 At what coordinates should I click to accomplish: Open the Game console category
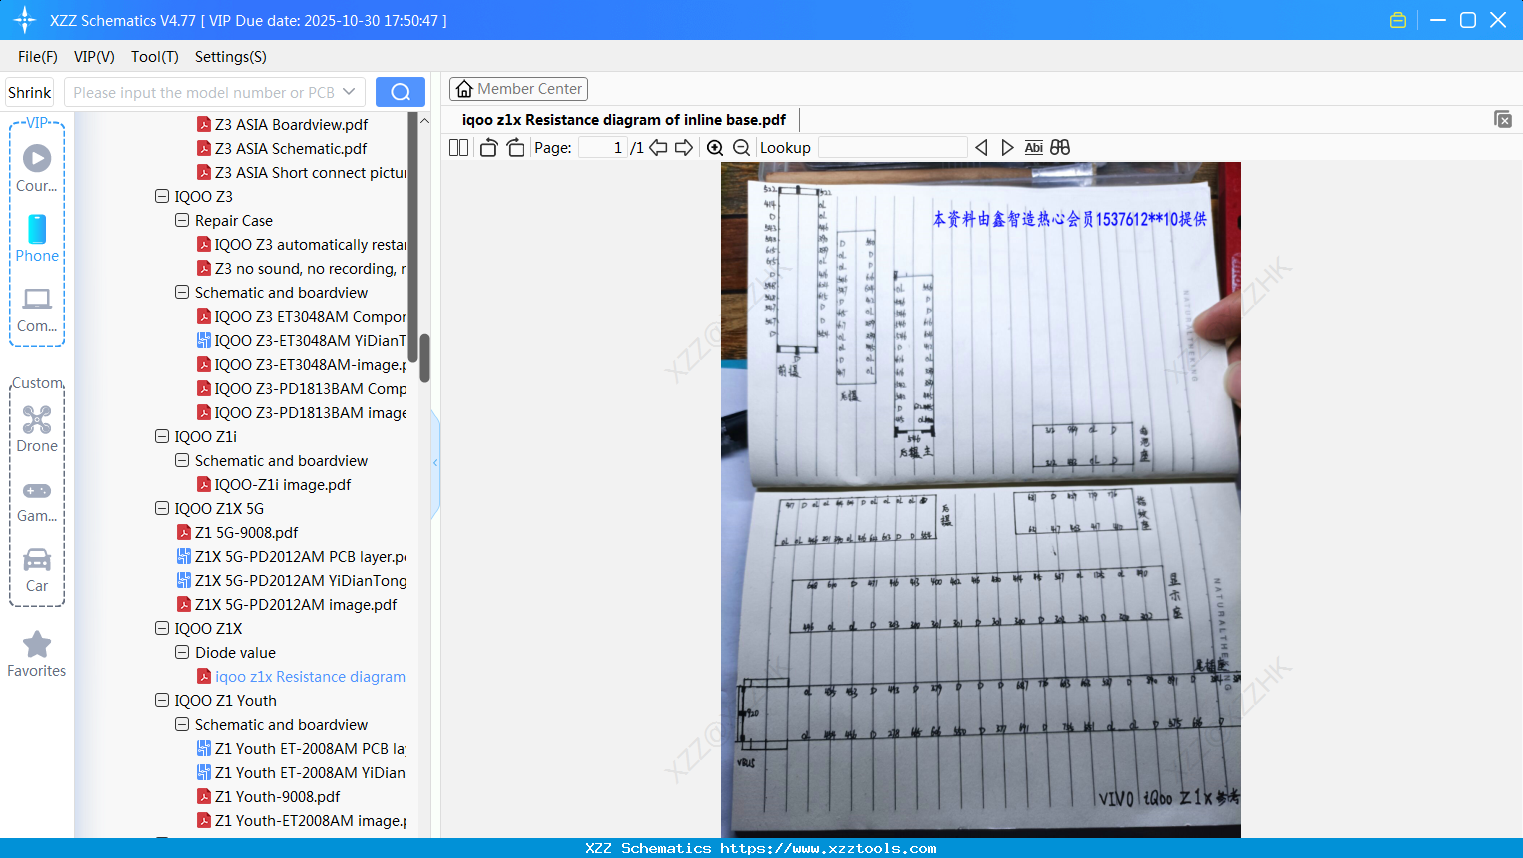point(37,500)
